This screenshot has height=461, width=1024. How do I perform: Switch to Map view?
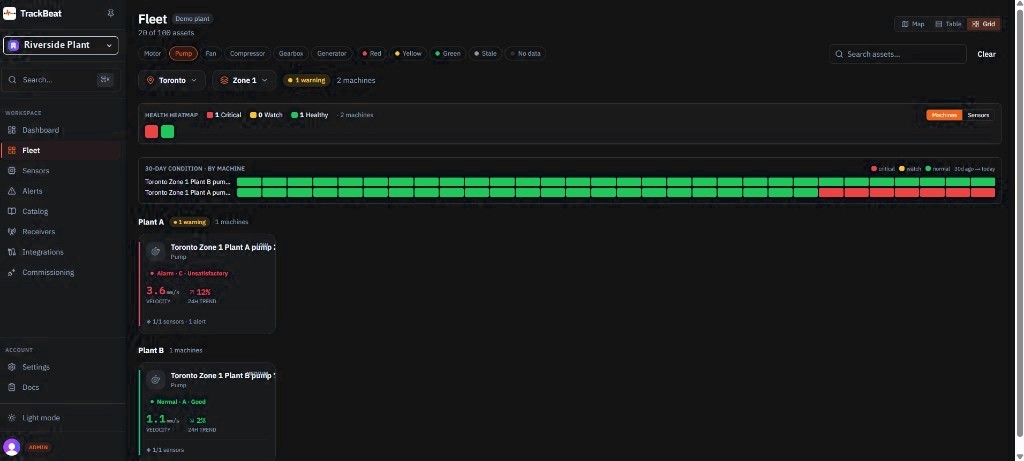click(913, 24)
